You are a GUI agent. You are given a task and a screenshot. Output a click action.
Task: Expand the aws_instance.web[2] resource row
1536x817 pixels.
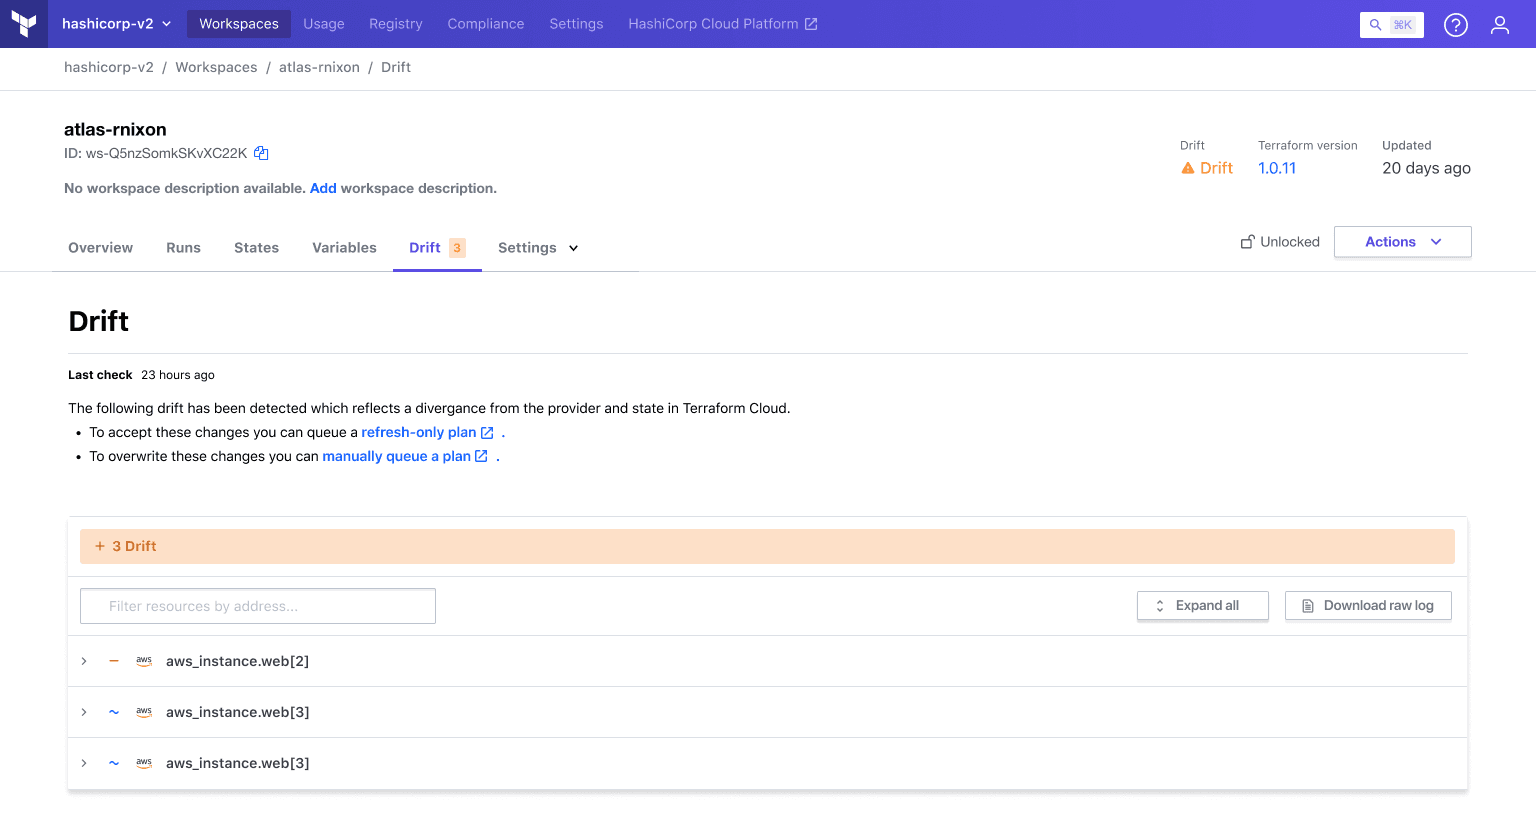(x=84, y=661)
